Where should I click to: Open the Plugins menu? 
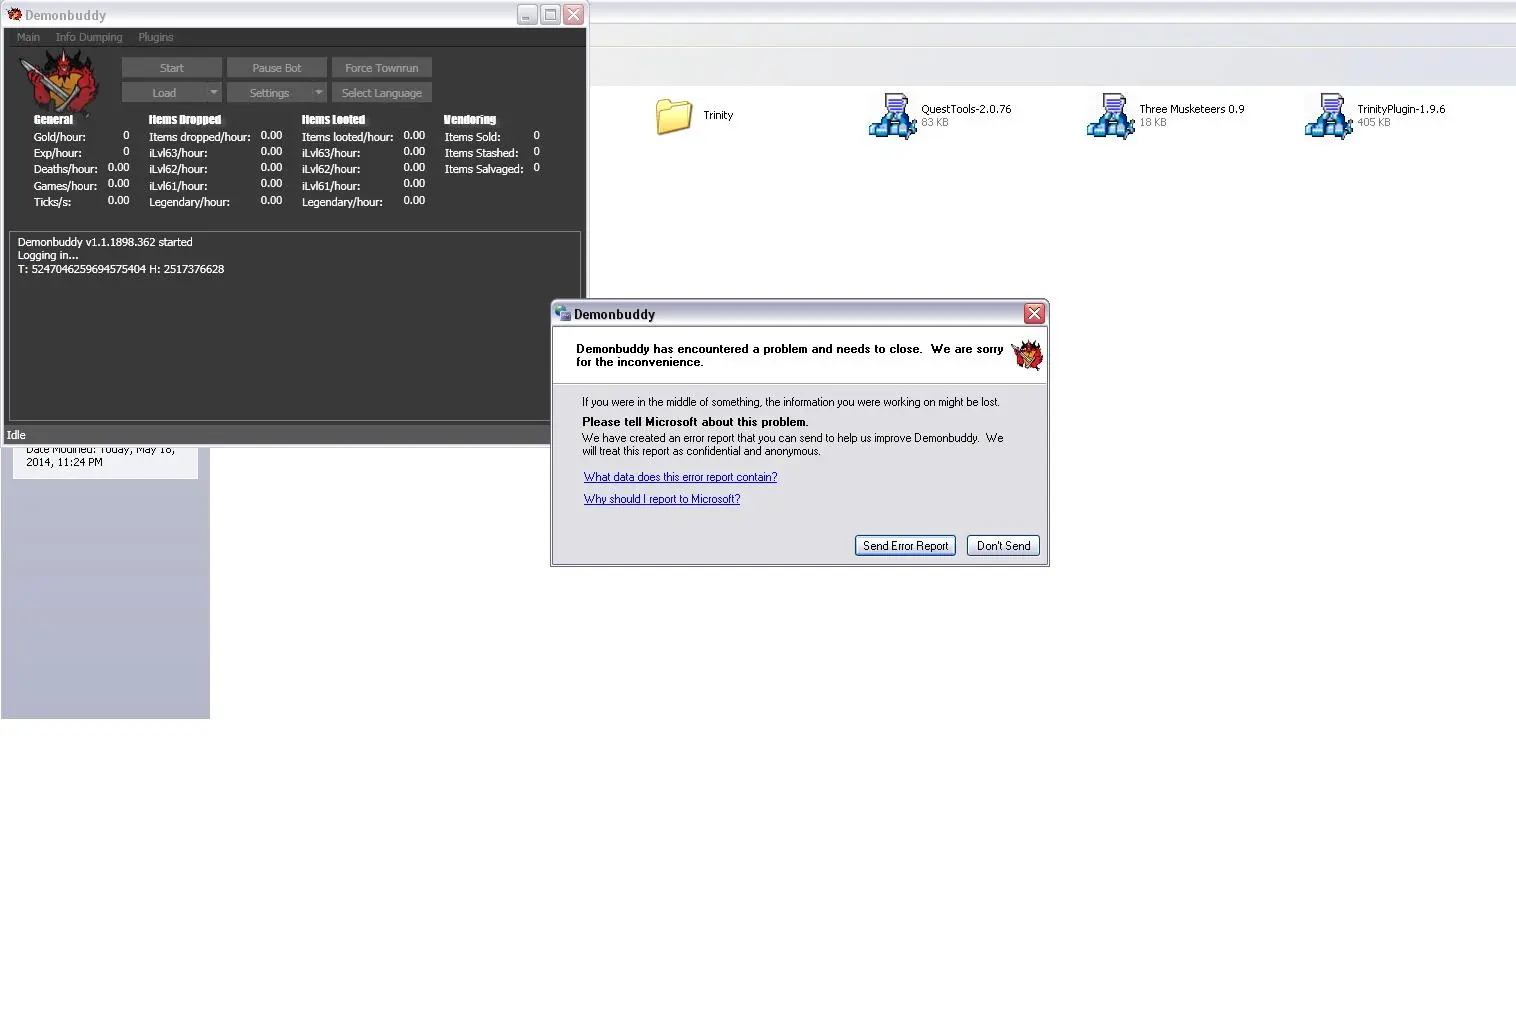tap(156, 37)
